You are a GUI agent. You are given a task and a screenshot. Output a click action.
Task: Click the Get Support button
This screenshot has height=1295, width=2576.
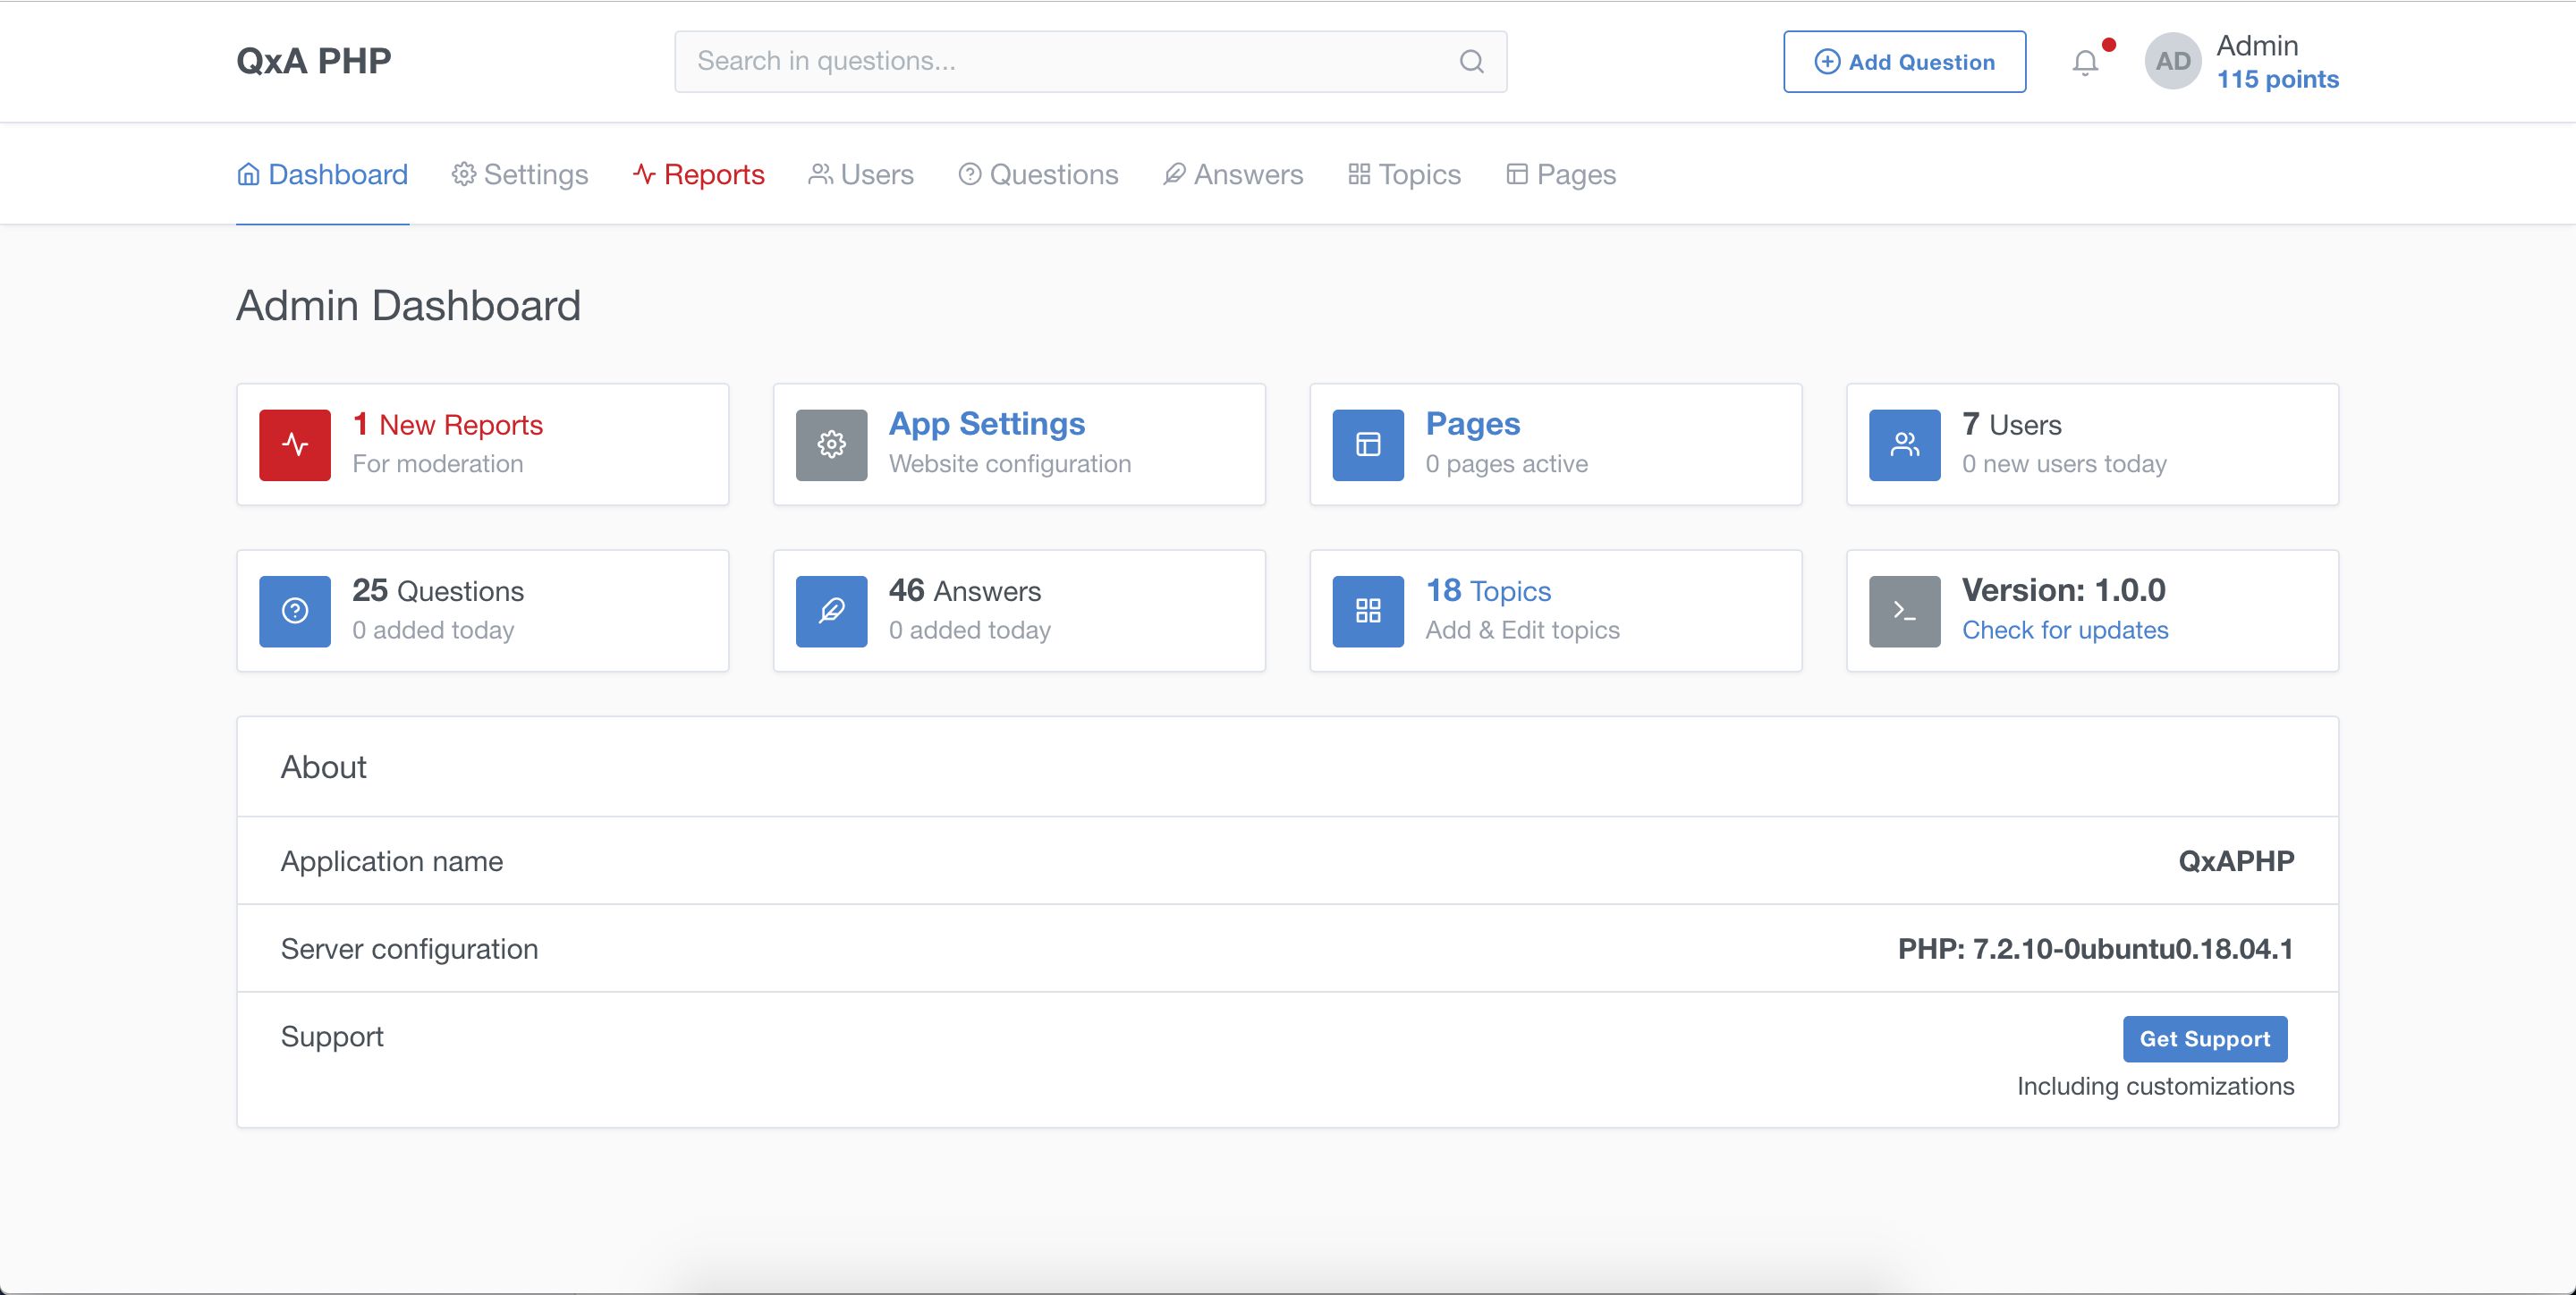[x=2205, y=1039]
